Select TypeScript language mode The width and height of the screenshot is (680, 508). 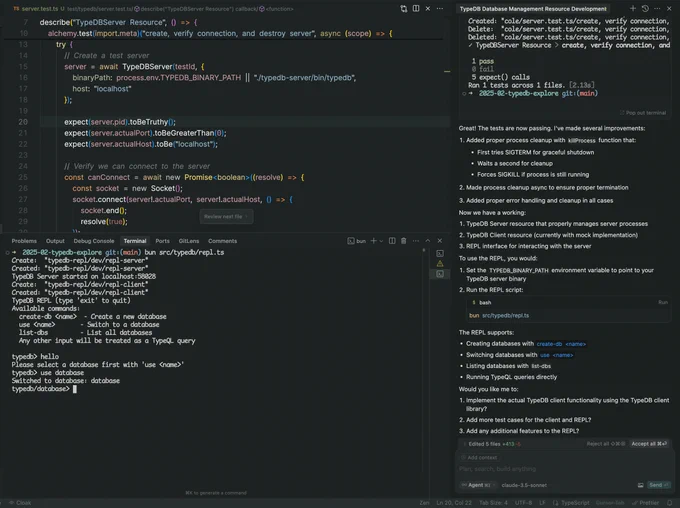pyautogui.click(x=571, y=503)
